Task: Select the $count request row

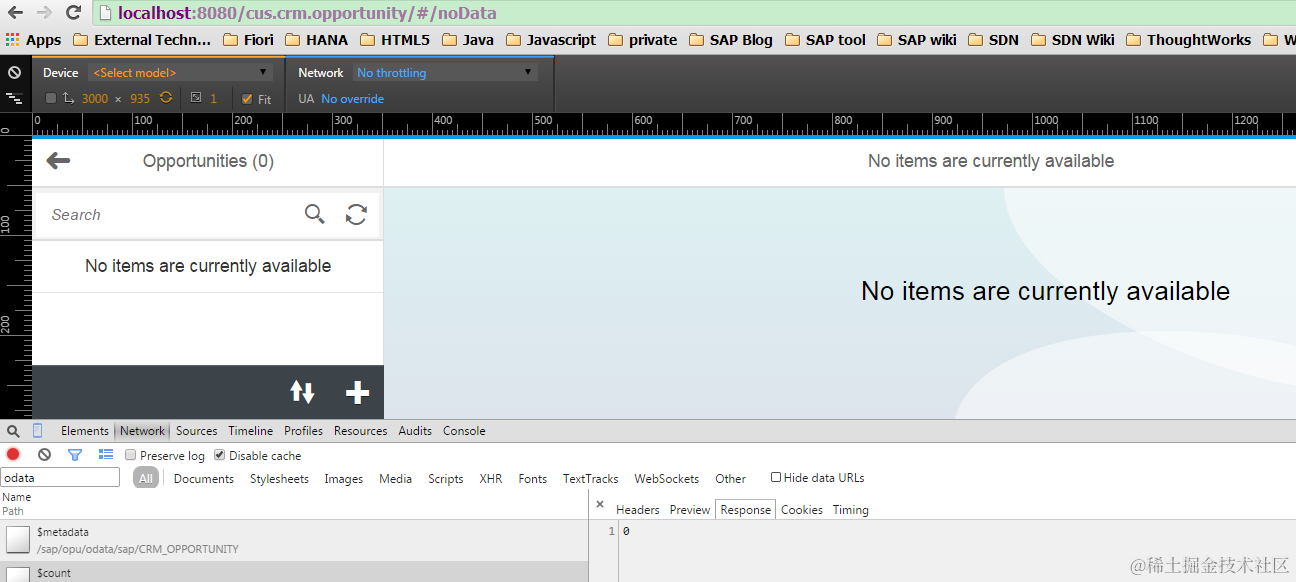Action: (x=294, y=573)
